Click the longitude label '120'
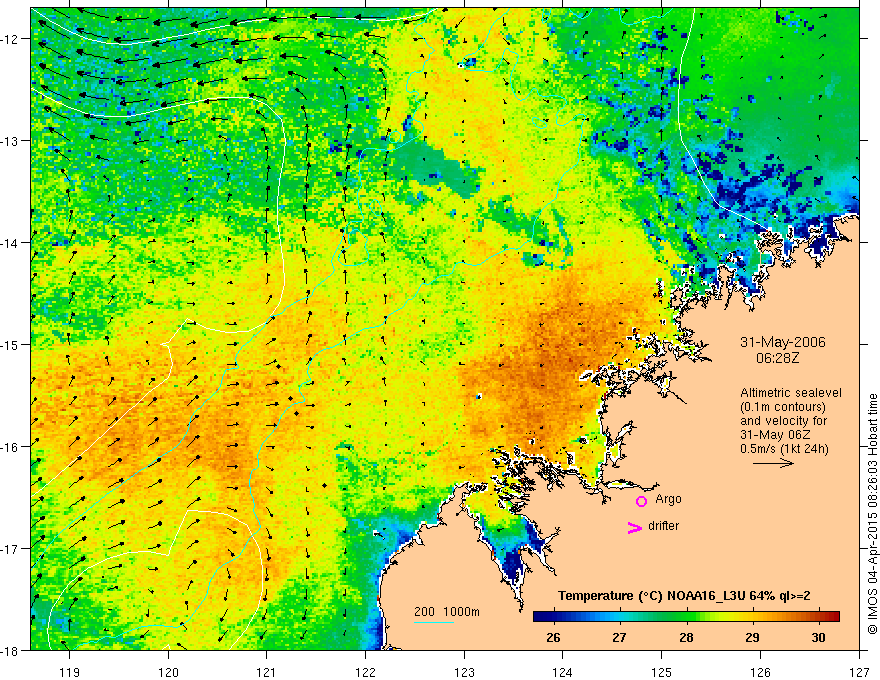This screenshot has height=680, width=880. pos(168,672)
